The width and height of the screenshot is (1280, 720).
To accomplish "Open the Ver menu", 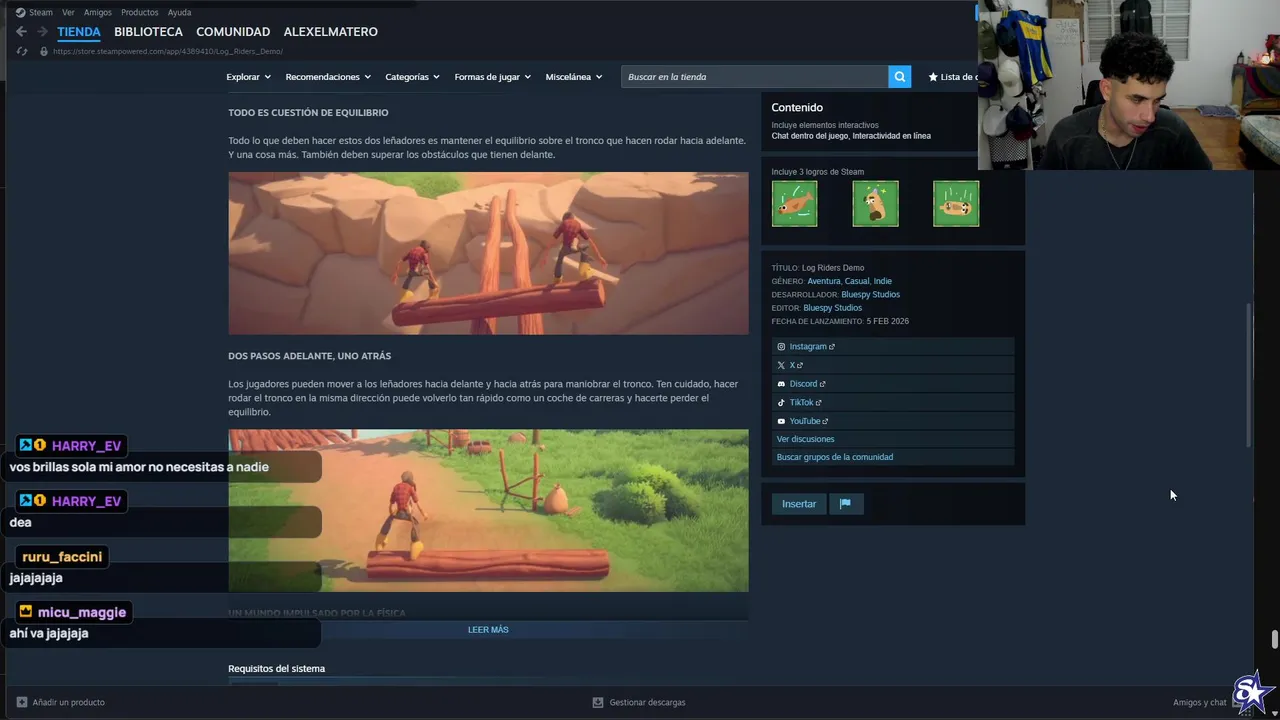I will click(x=68, y=12).
